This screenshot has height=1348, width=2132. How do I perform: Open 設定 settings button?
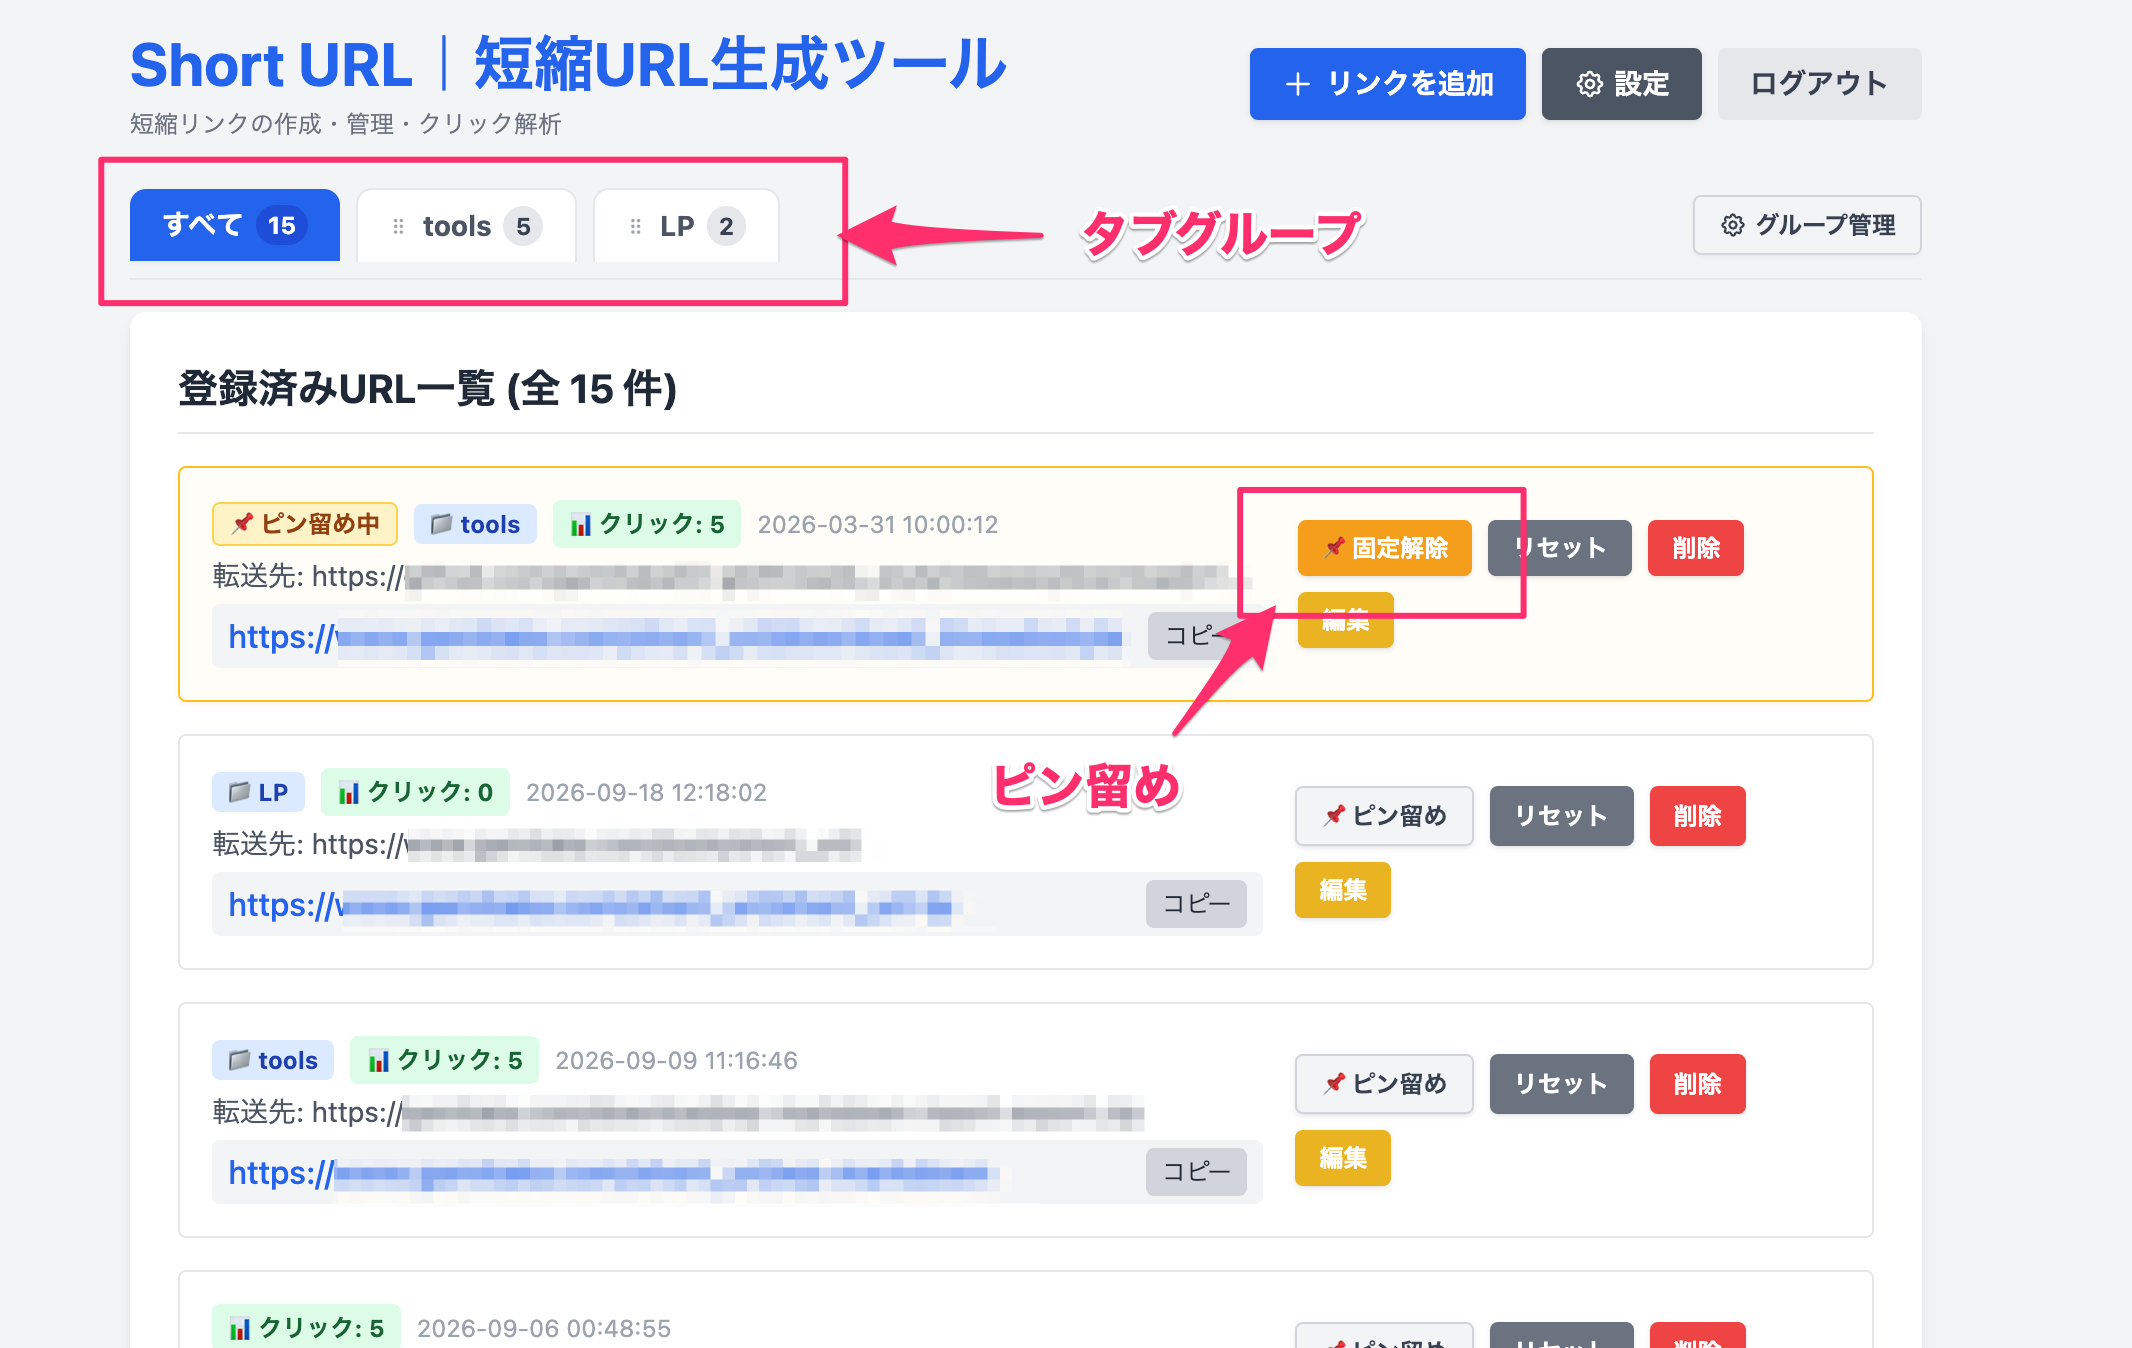(1621, 84)
